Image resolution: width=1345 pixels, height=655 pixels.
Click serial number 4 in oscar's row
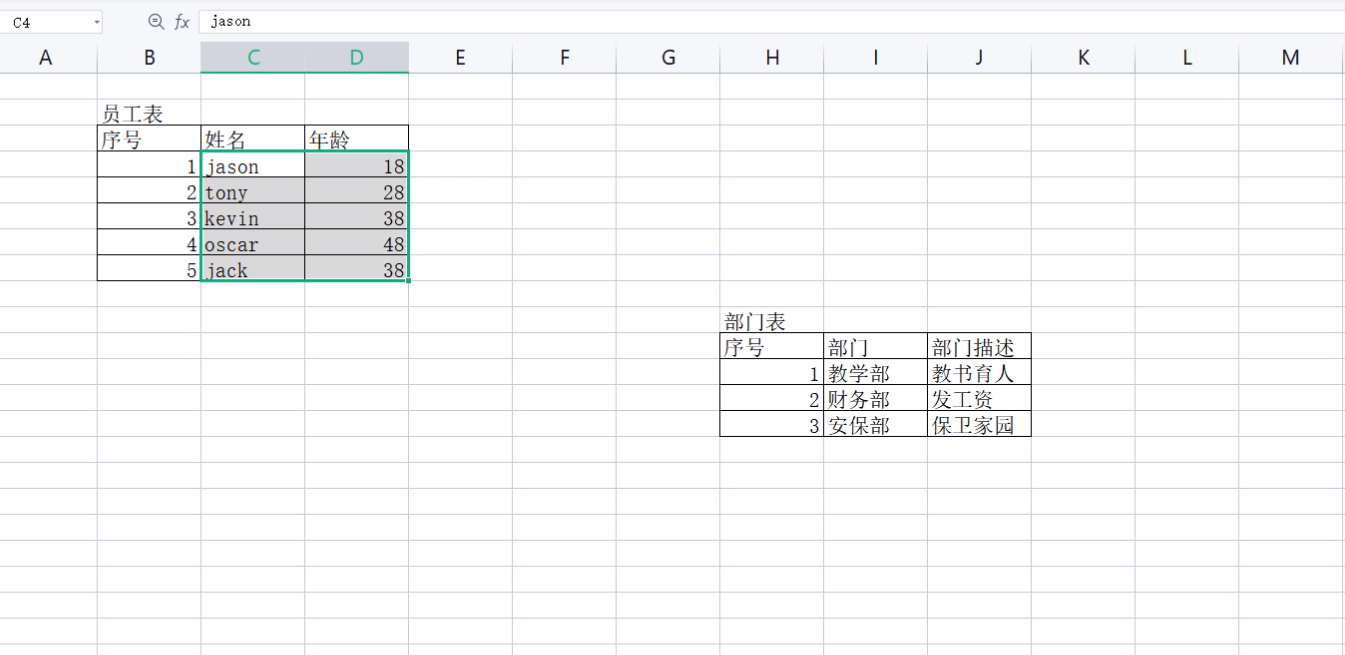(x=149, y=243)
